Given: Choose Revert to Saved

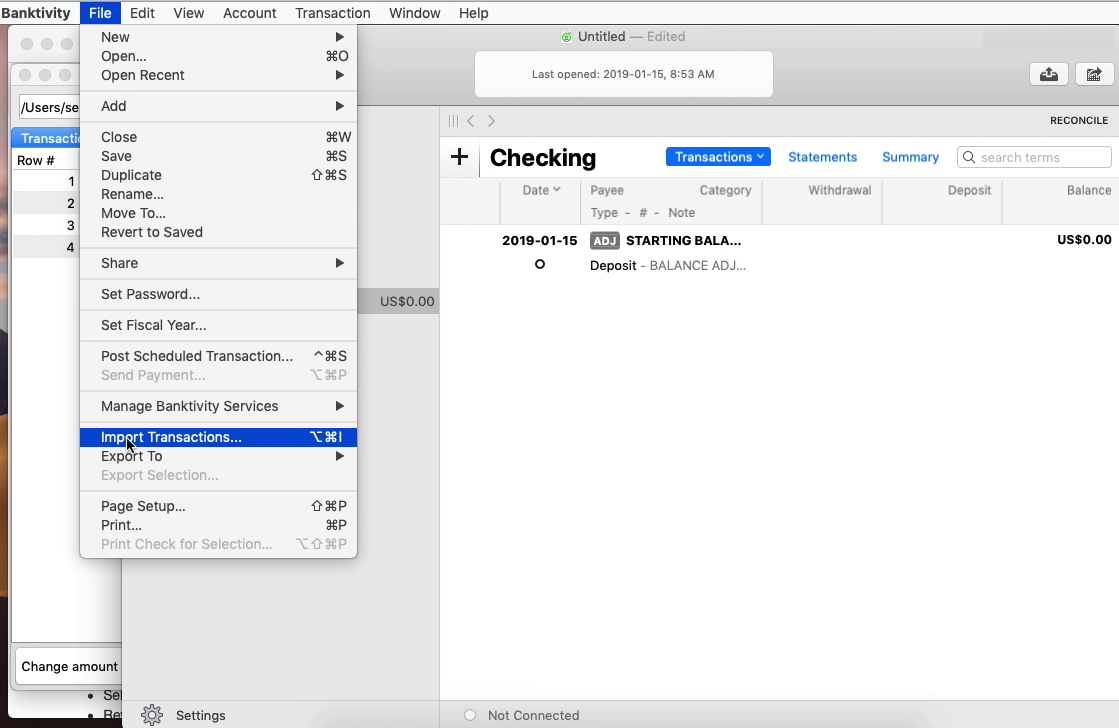Looking at the screenshot, I should click(218, 232).
